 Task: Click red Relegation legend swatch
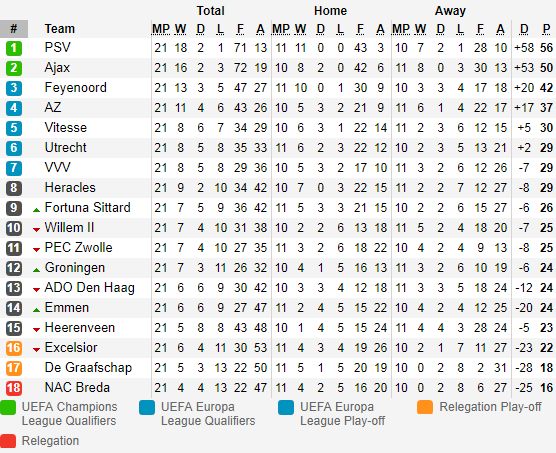pyautogui.click(x=8, y=441)
